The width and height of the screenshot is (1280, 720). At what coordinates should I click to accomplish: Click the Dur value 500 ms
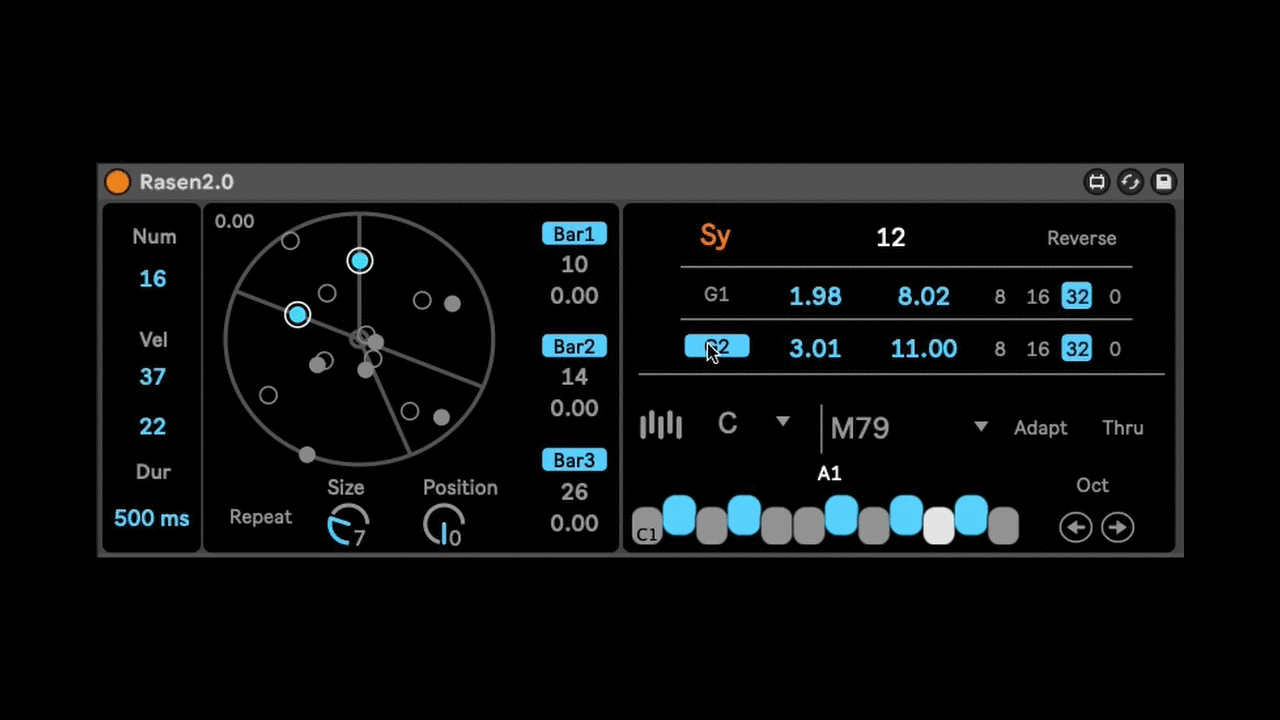click(152, 518)
